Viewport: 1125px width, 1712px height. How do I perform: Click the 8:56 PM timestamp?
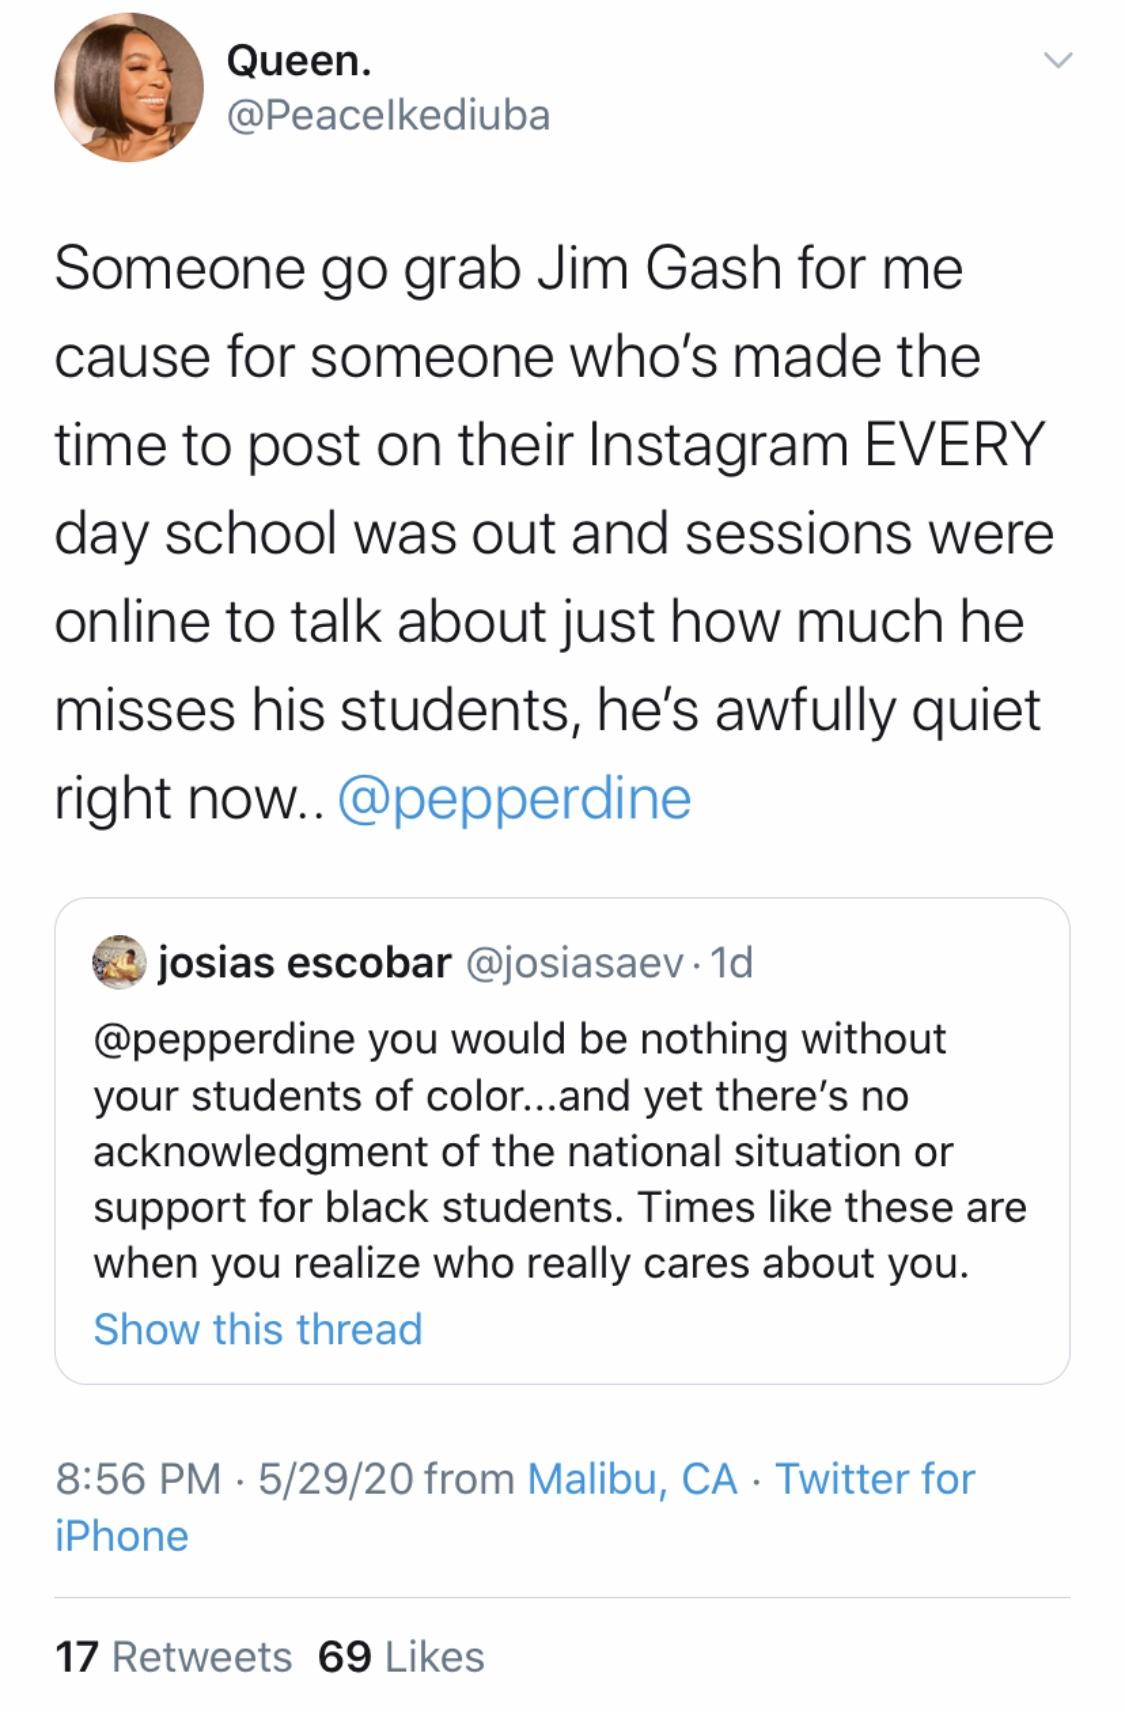tap(138, 1478)
